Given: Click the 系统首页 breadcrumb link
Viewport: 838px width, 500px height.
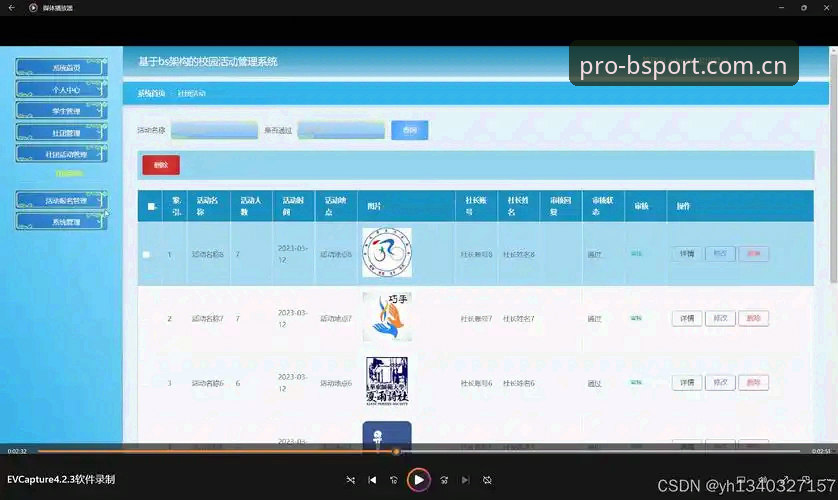Looking at the screenshot, I should tap(151, 93).
